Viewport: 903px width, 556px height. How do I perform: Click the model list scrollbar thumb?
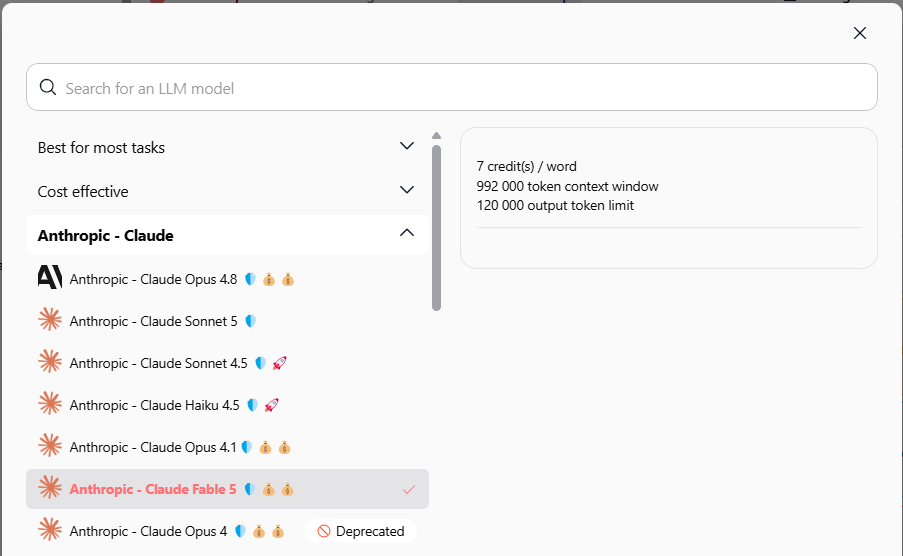click(437, 228)
